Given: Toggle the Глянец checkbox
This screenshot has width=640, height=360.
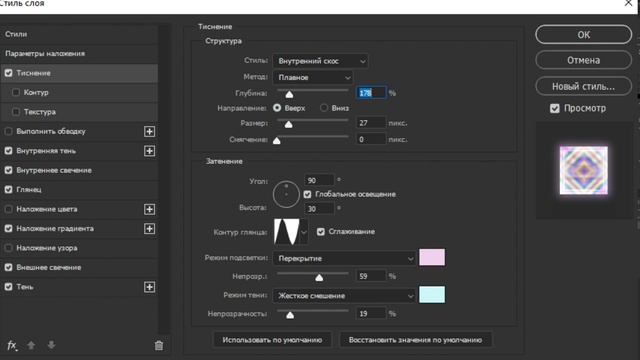Looking at the screenshot, I should pos(9,190).
